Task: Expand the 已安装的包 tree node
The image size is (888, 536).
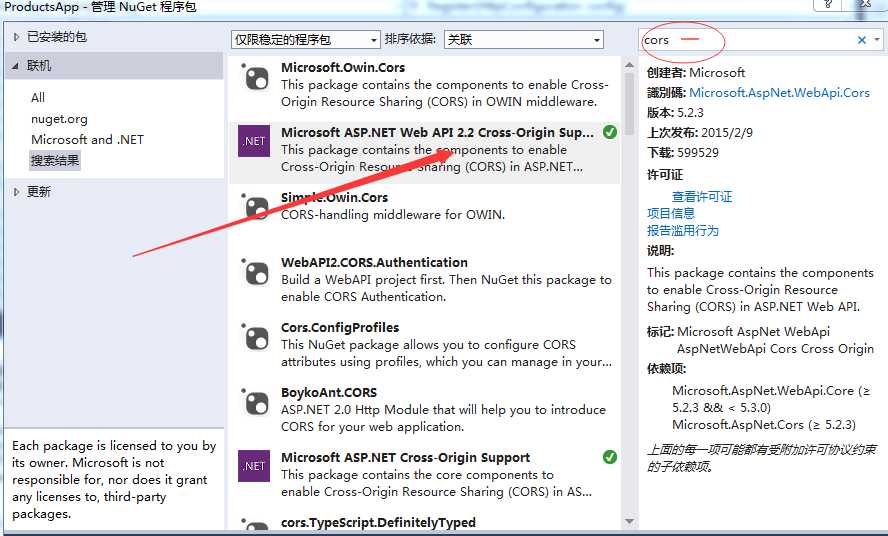Action: pyautogui.click(x=16, y=37)
